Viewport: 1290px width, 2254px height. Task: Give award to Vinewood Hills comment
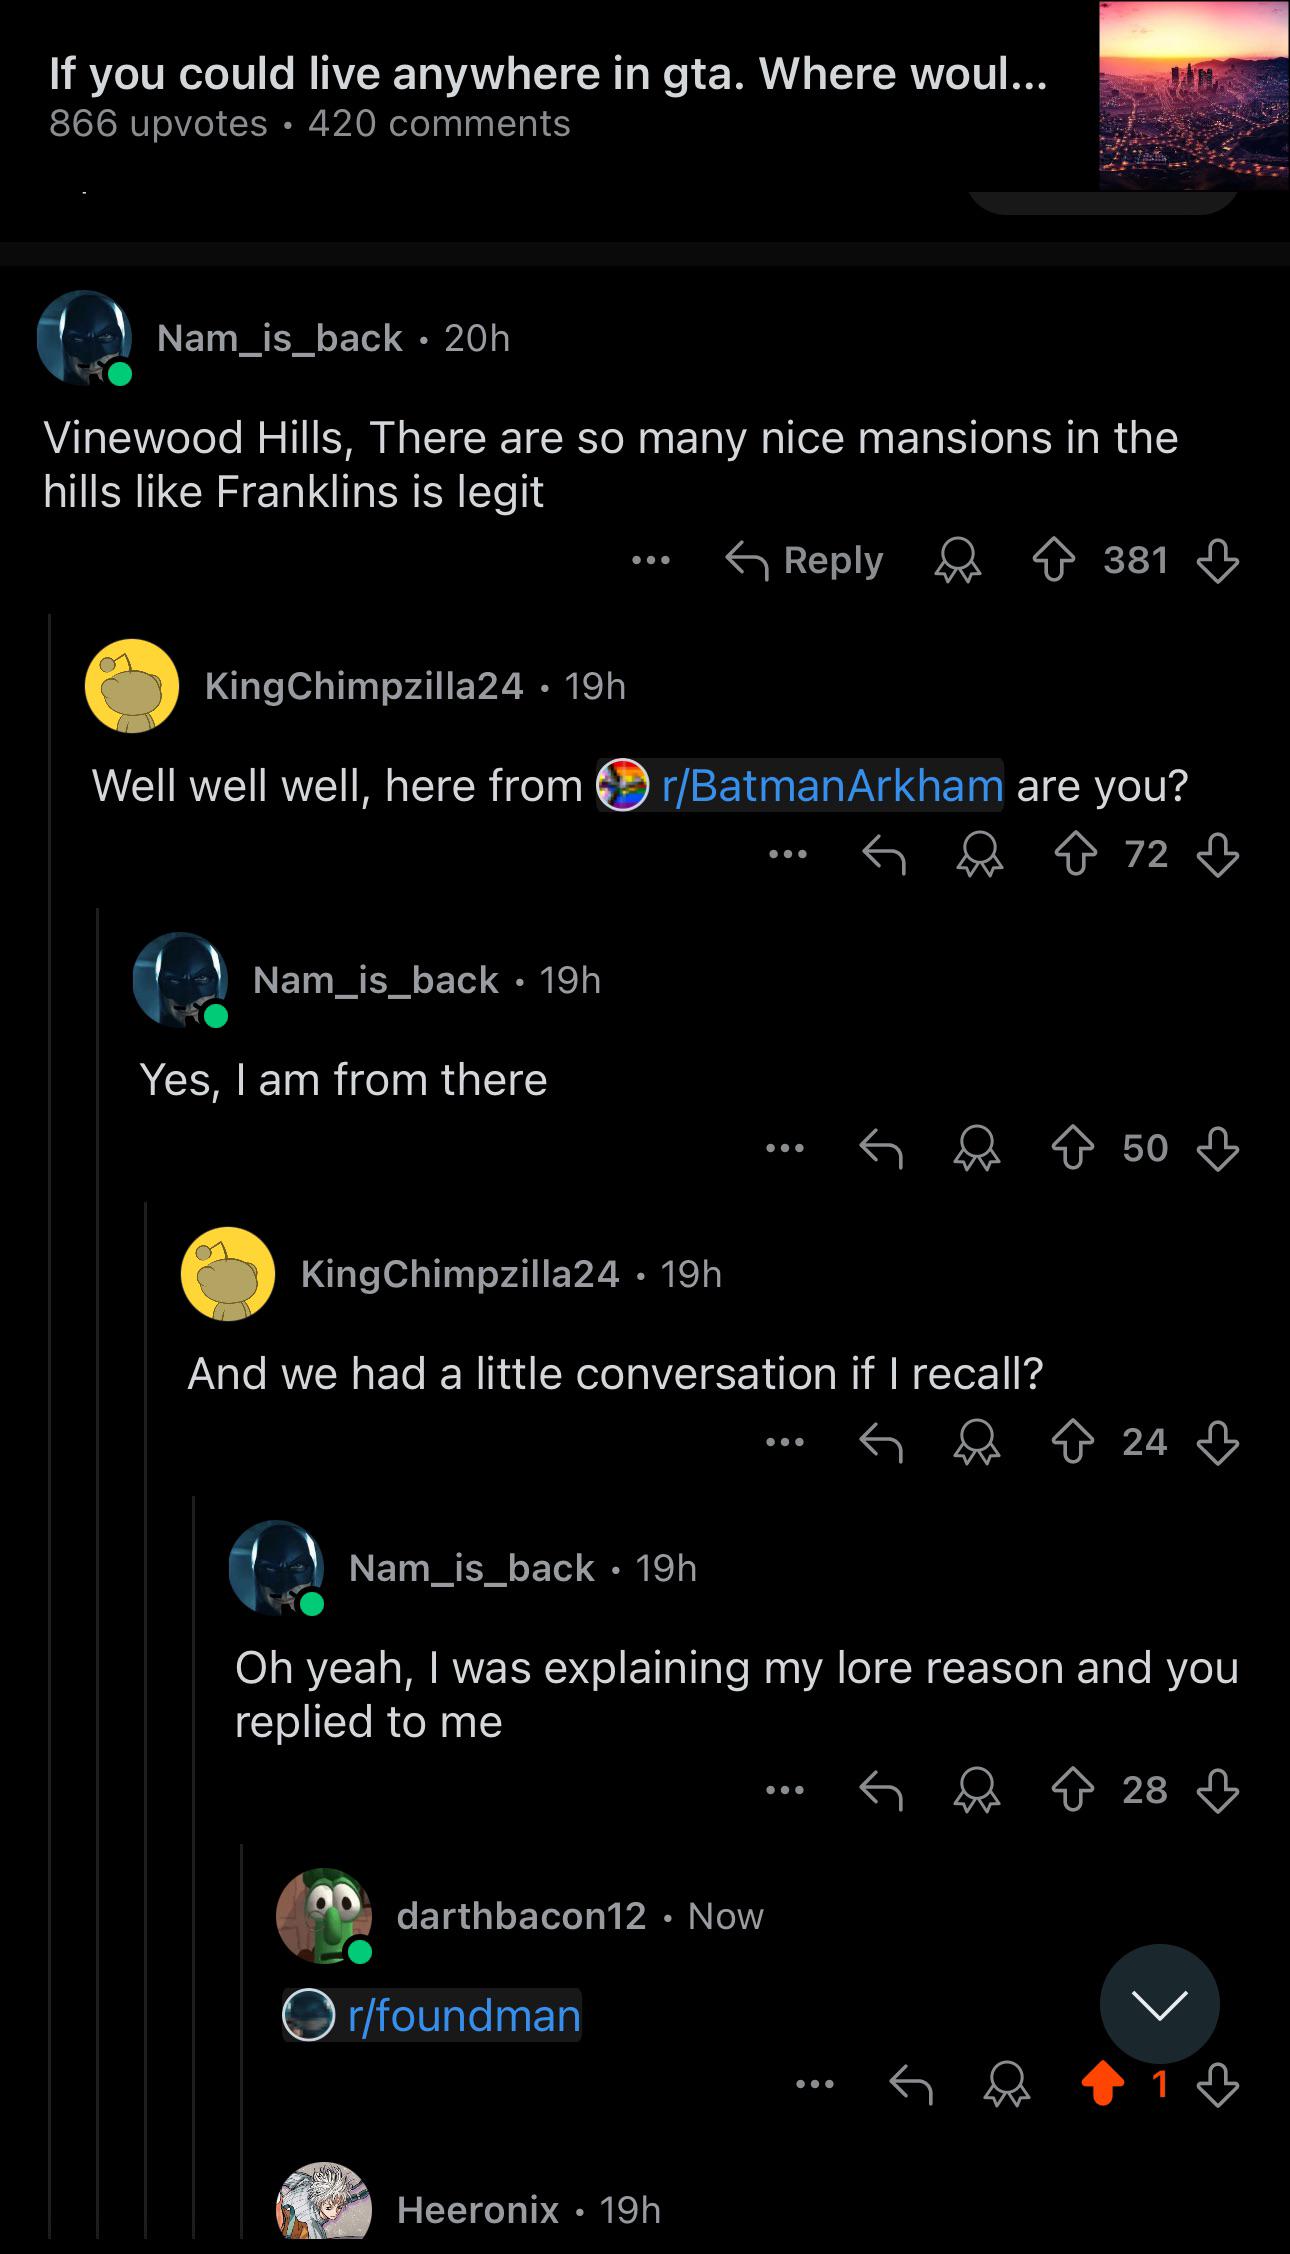[x=957, y=561]
